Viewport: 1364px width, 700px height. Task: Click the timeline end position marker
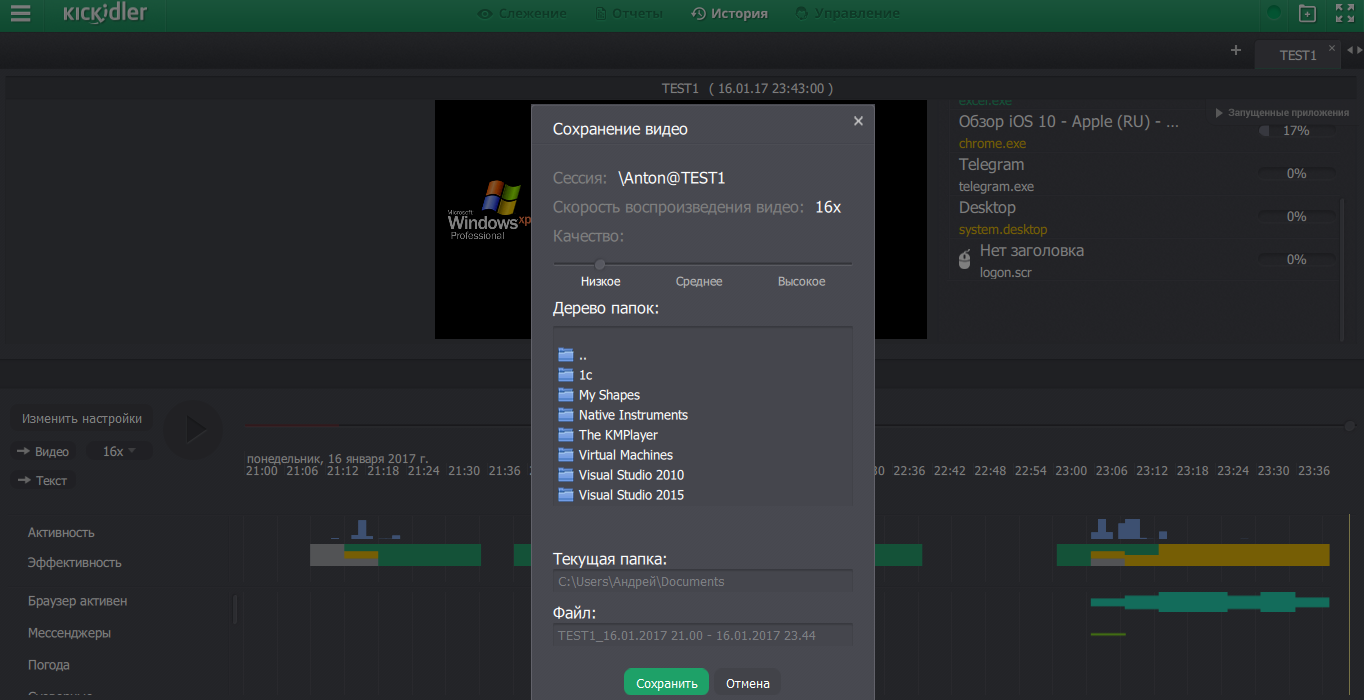1350,426
